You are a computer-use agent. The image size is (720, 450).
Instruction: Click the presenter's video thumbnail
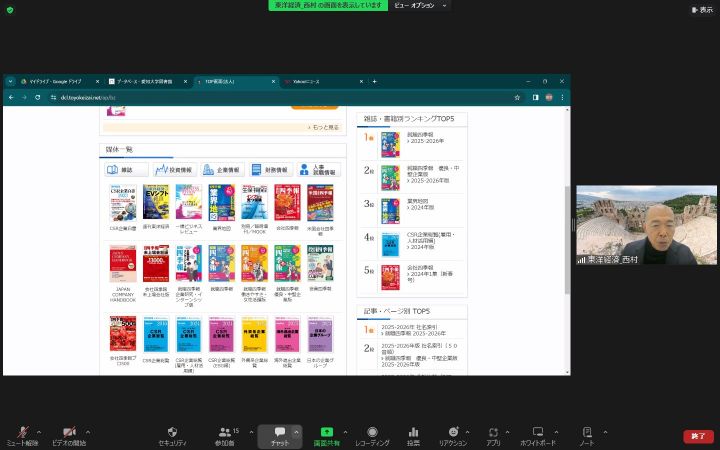[x=645, y=225]
